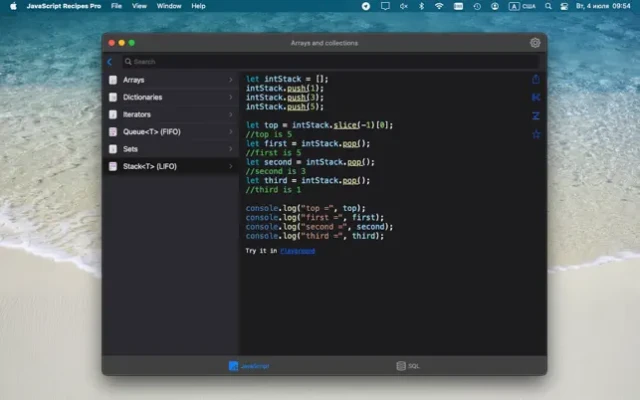Share the recipe using the share icon

click(x=536, y=79)
